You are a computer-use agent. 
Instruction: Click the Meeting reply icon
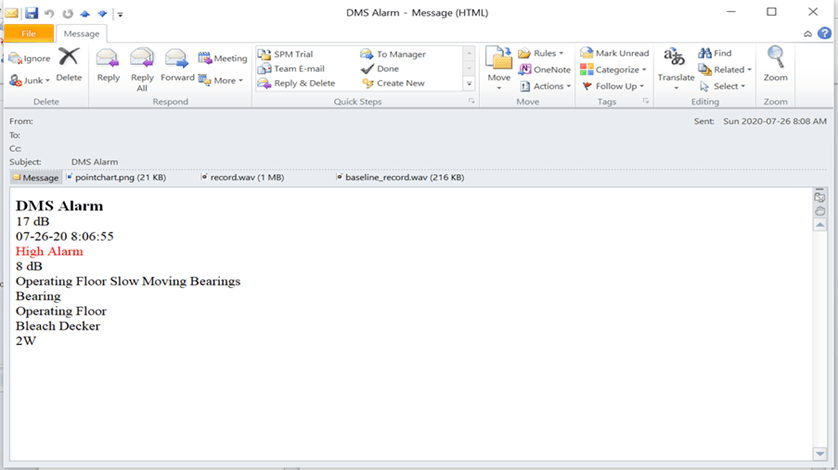click(222, 58)
